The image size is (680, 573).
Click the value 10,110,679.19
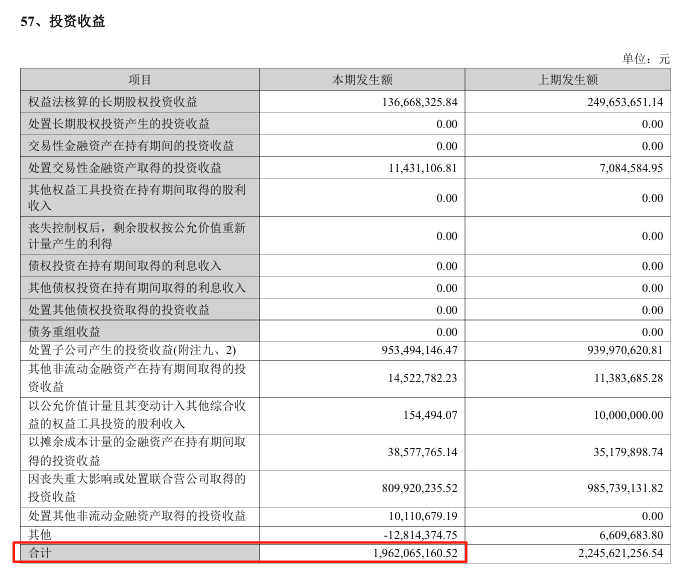tap(423, 516)
